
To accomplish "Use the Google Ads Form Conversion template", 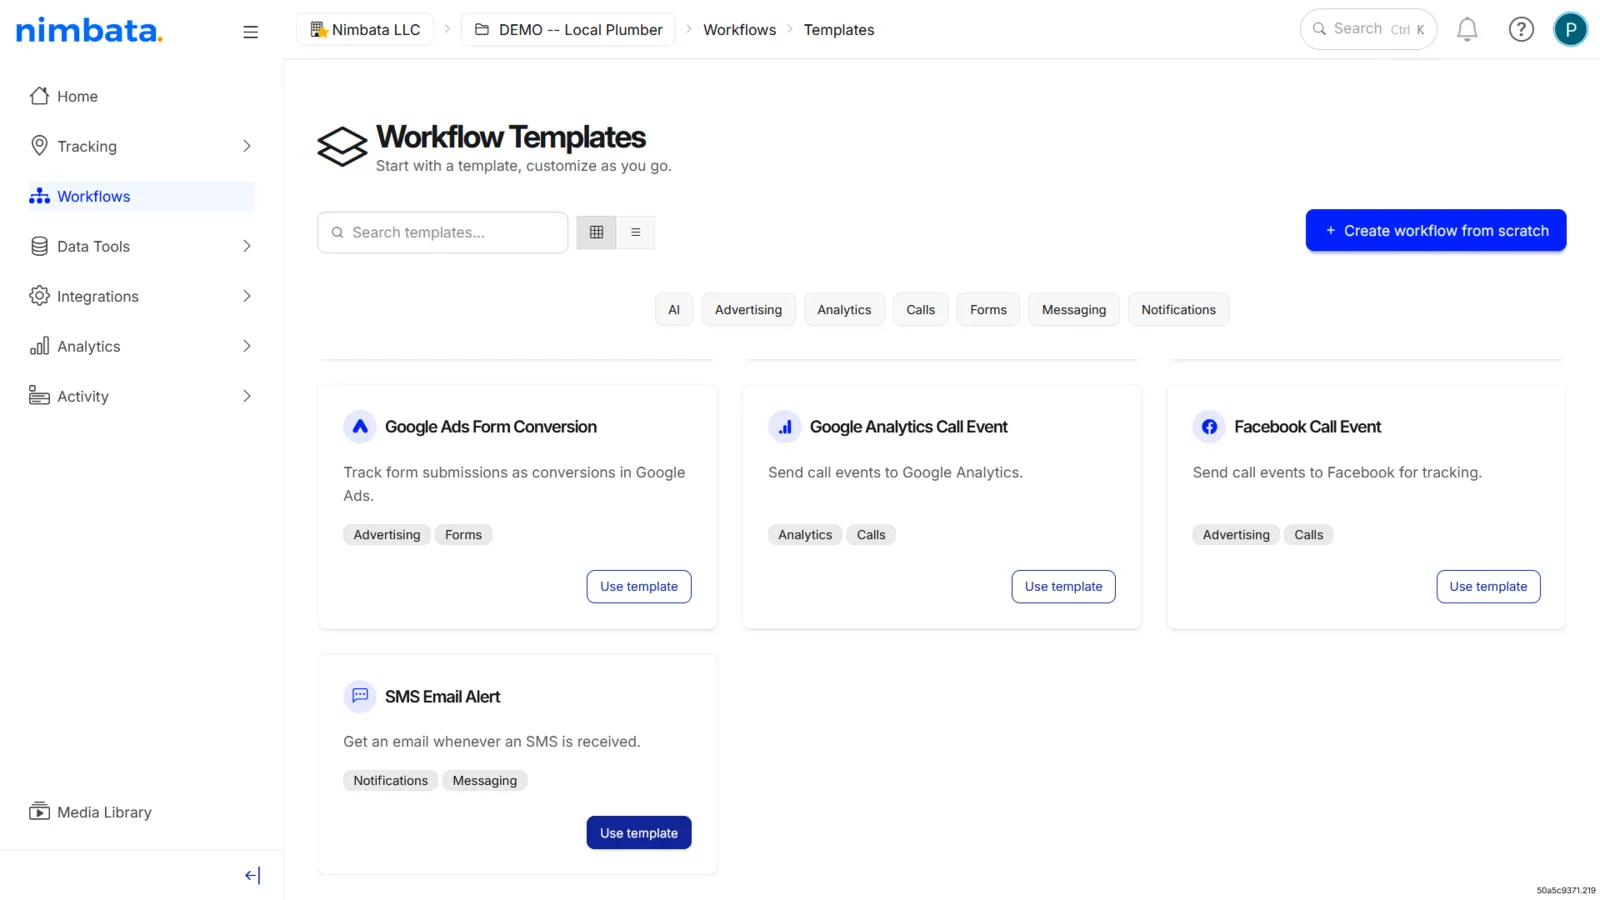I will pyautogui.click(x=639, y=587).
